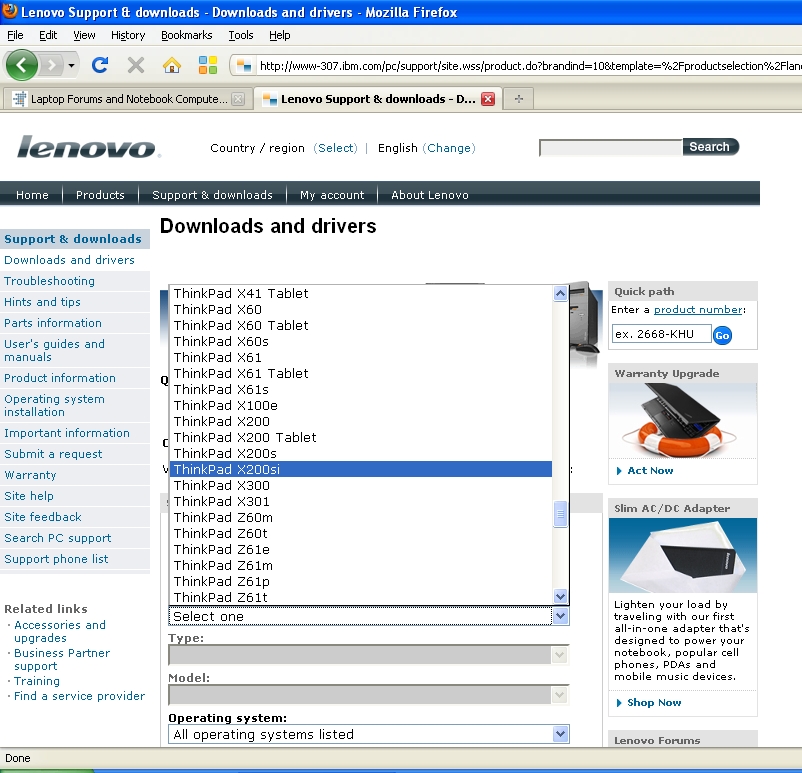Open the Help menu
This screenshot has height=773, width=802.
279,35
